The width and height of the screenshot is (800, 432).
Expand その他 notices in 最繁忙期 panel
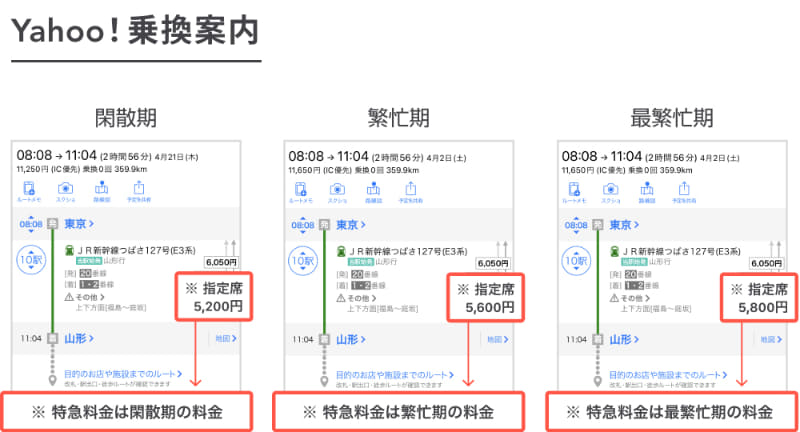(635, 298)
